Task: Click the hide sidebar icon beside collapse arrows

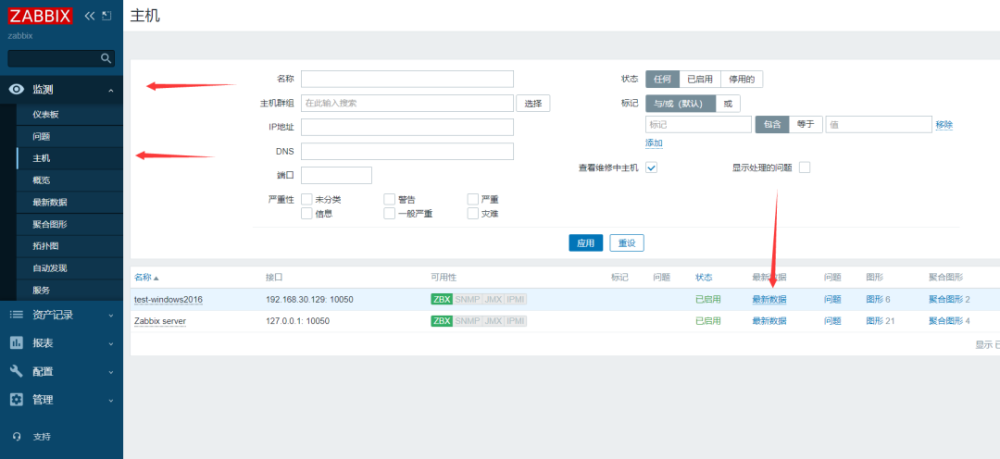Action: 107,16
